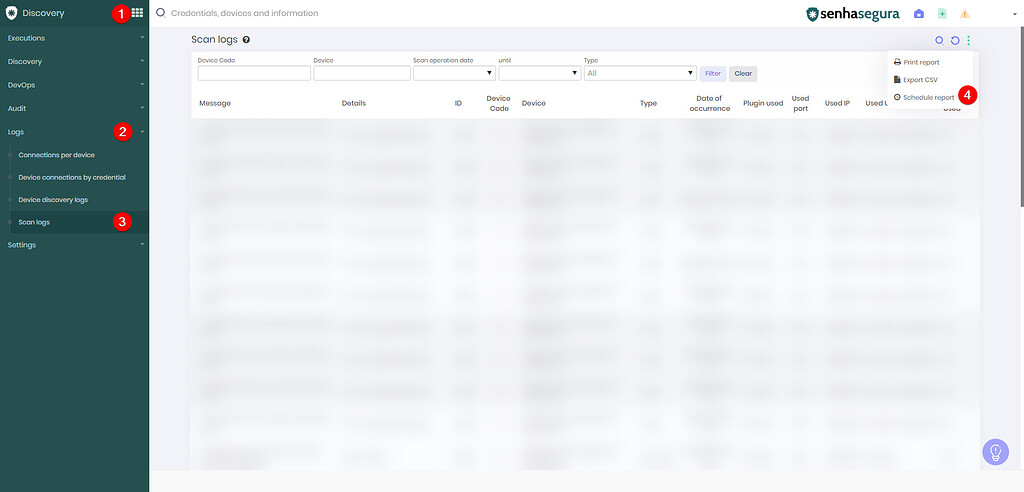Expand the DevOps menu
Viewport: 1024px width, 492px height.
pyautogui.click(x=74, y=85)
